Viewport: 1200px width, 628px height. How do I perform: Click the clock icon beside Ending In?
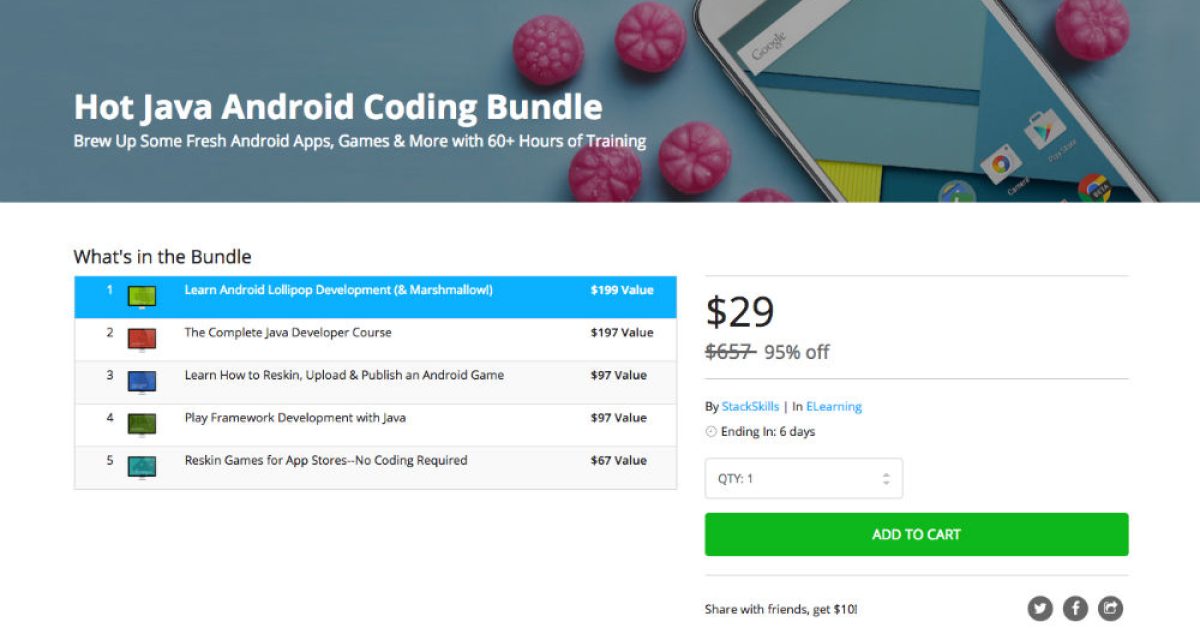point(712,431)
